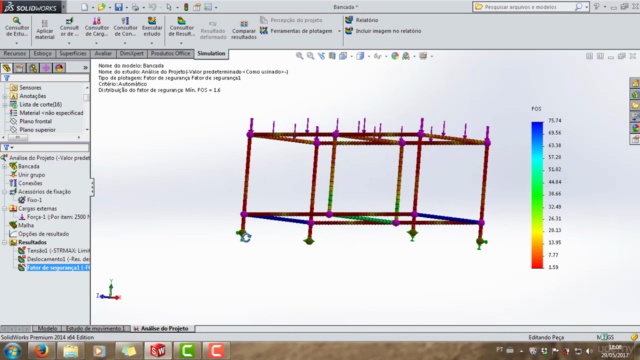This screenshot has height=360, width=640.
Task: Collapse Cargas externas node
Action: 4,209
